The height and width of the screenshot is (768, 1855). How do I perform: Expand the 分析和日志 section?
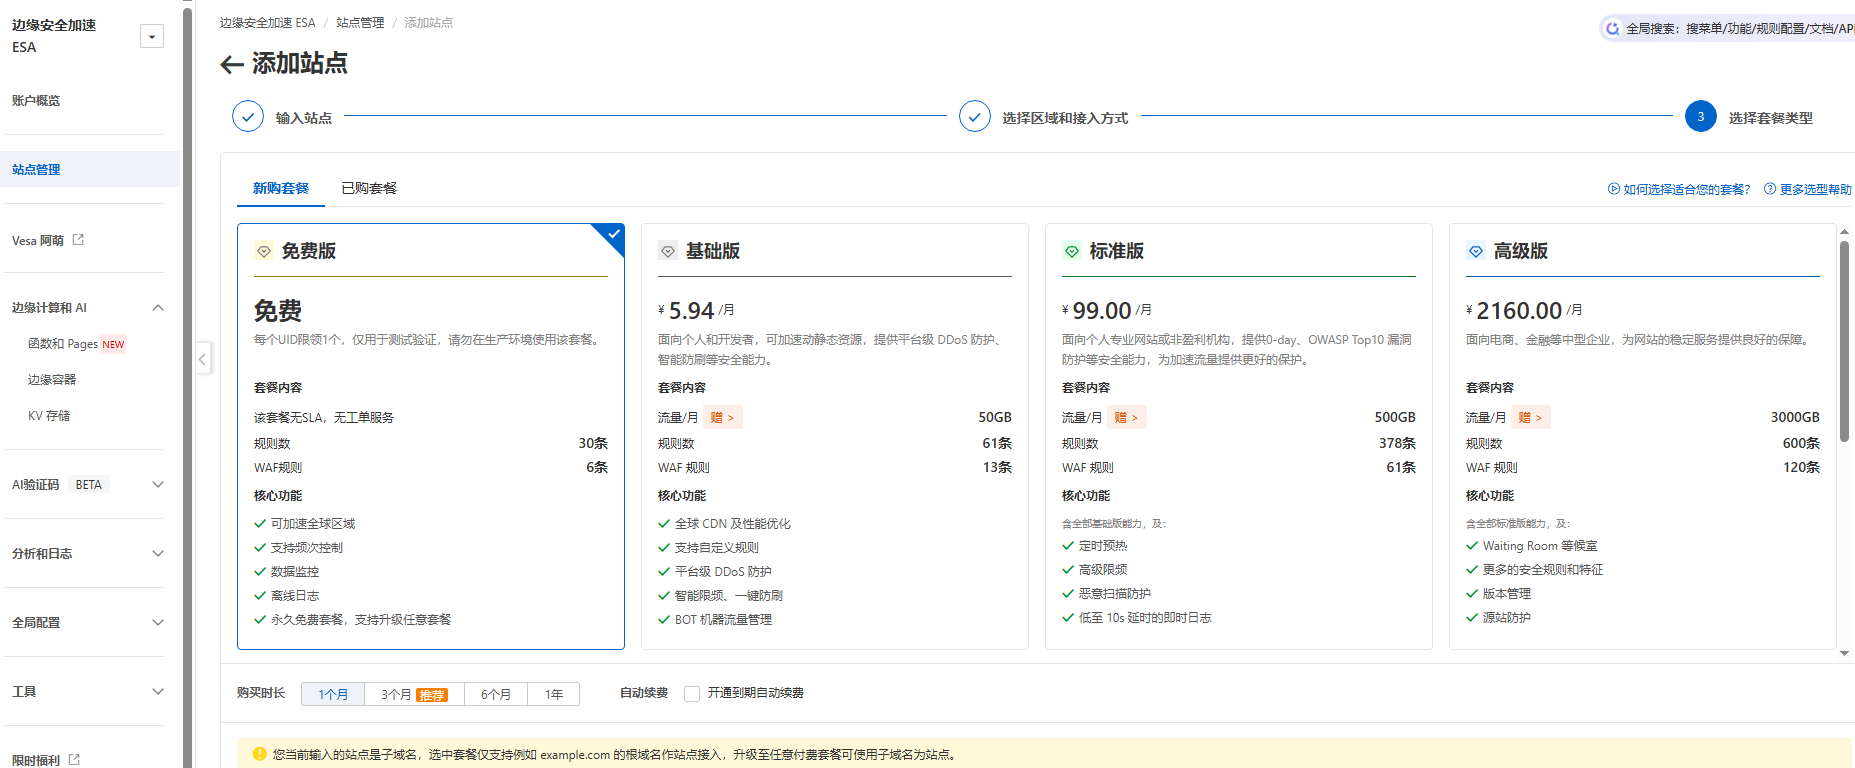point(157,554)
